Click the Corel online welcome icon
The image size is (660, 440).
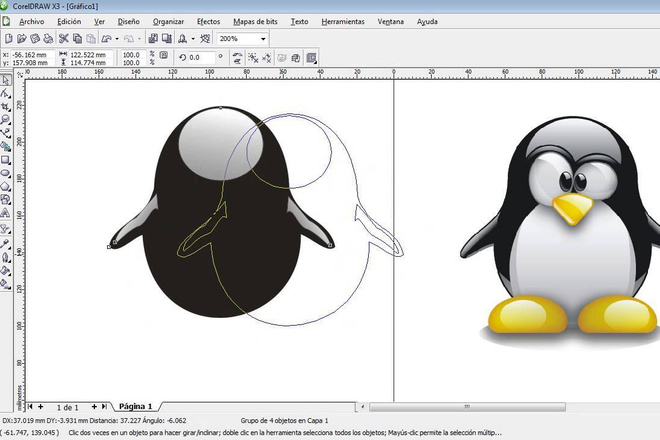[205, 39]
